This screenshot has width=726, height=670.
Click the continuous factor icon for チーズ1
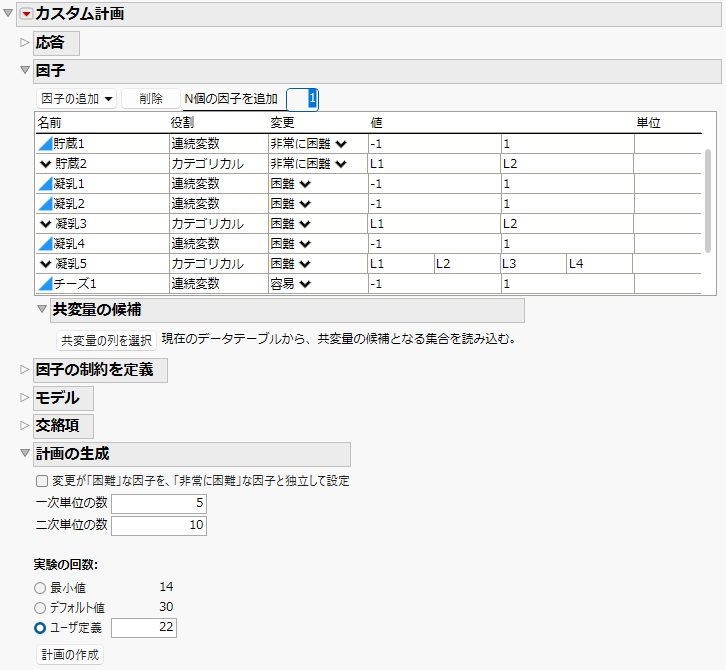(x=45, y=284)
